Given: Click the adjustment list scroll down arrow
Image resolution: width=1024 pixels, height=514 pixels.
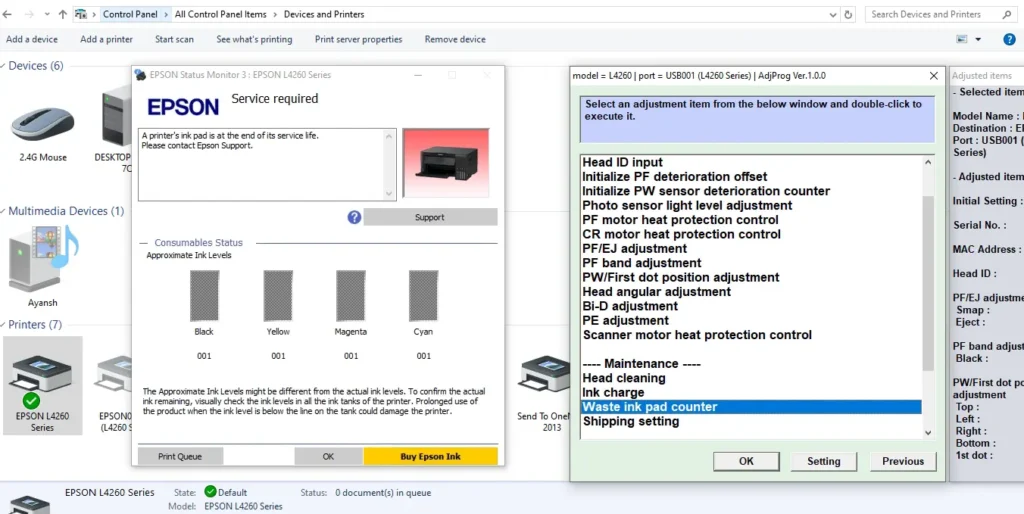Looking at the screenshot, I should tap(928, 432).
